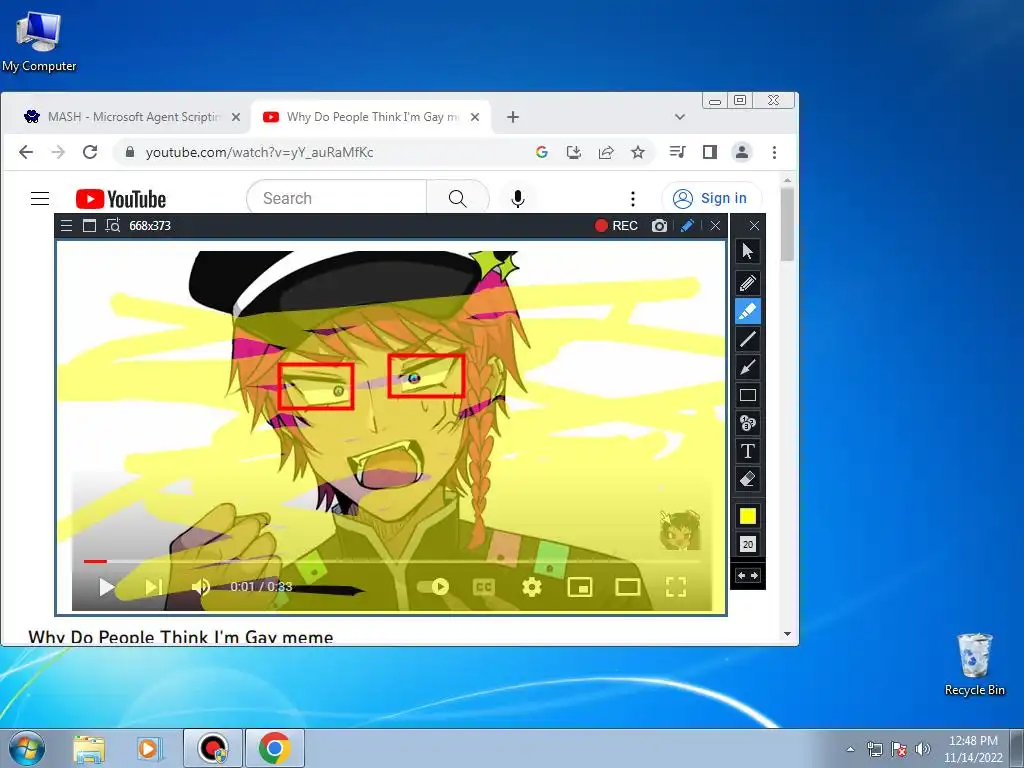Viewport: 1024px width, 768px height.
Task: Switch to theater mode view
Action: click(628, 587)
